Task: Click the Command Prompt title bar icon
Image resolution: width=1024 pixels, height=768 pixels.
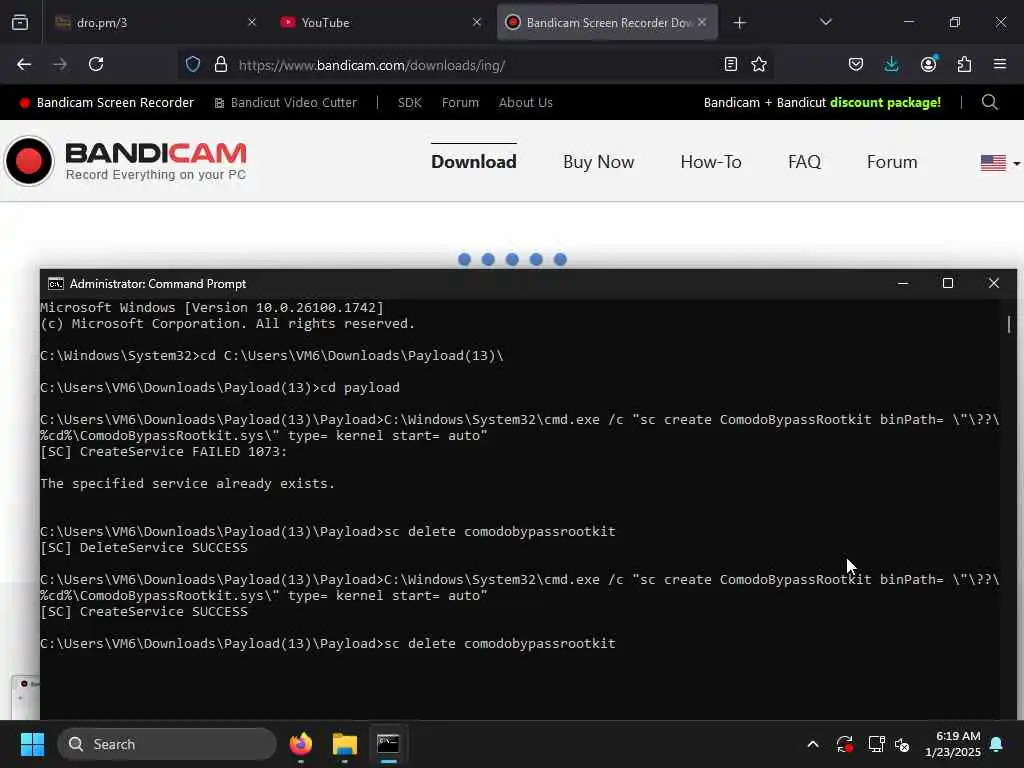Action: tap(56, 283)
